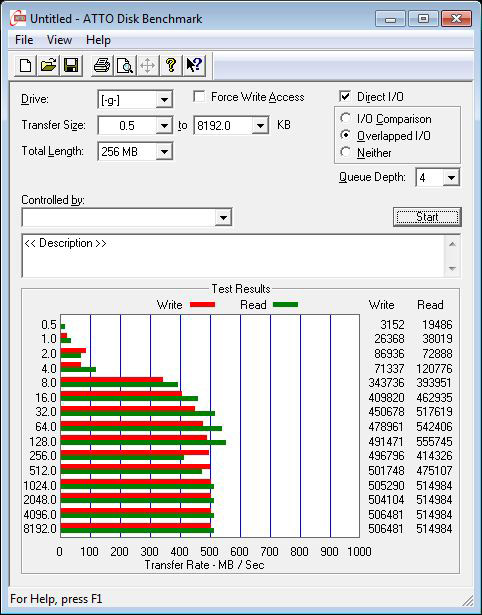Select I/O Comparison radio option
This screenshot has width=482, height=615.
[346, 118]
